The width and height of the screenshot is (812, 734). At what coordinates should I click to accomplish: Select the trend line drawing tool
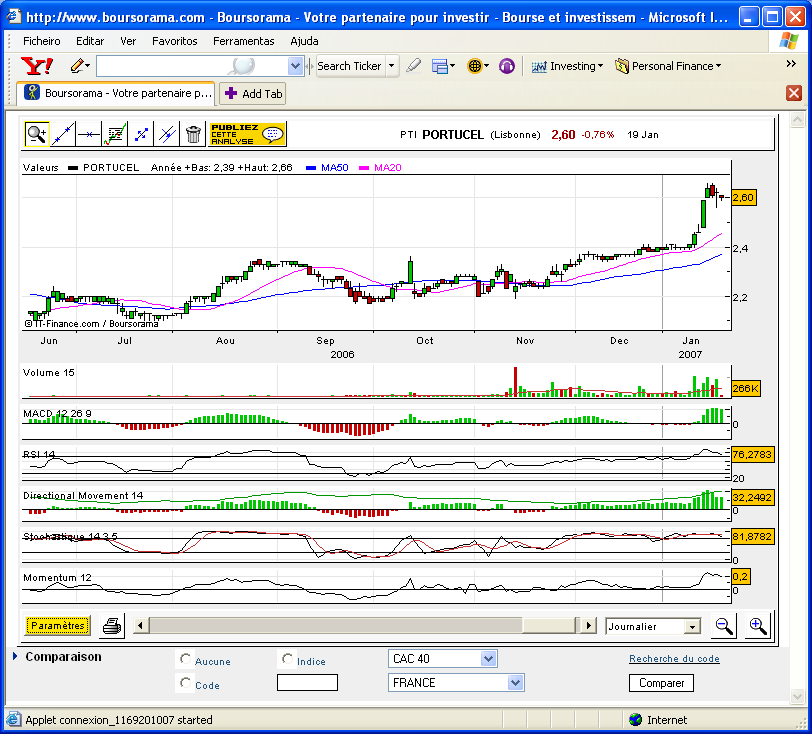(x=63, y=133)
